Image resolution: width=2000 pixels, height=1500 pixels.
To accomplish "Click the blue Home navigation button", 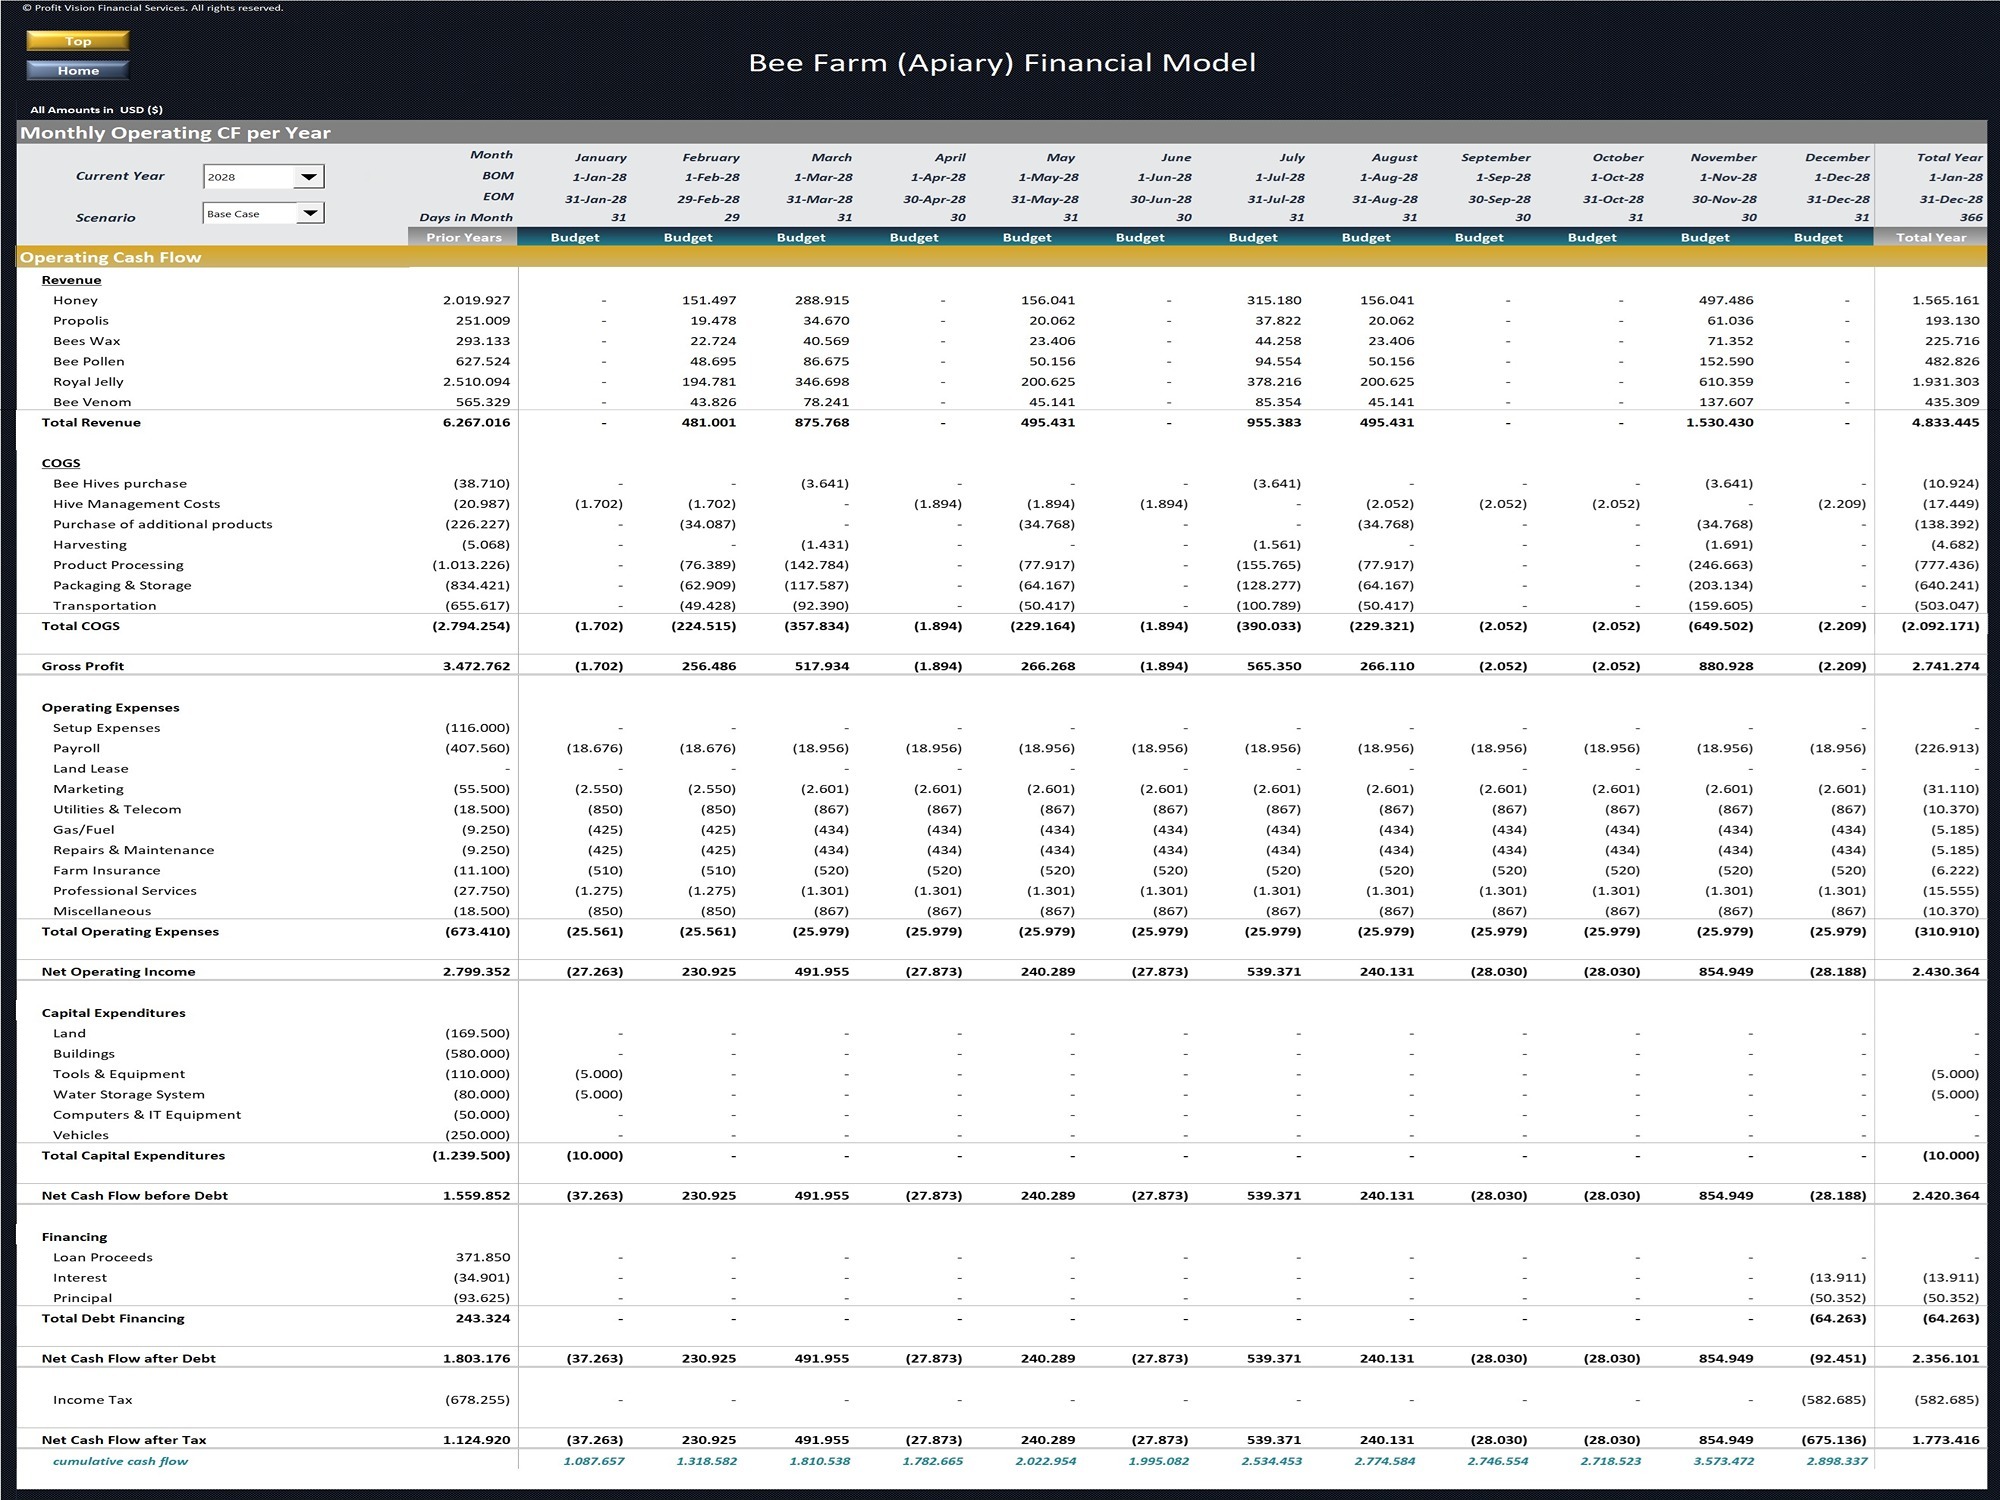I will click(77, 70).
